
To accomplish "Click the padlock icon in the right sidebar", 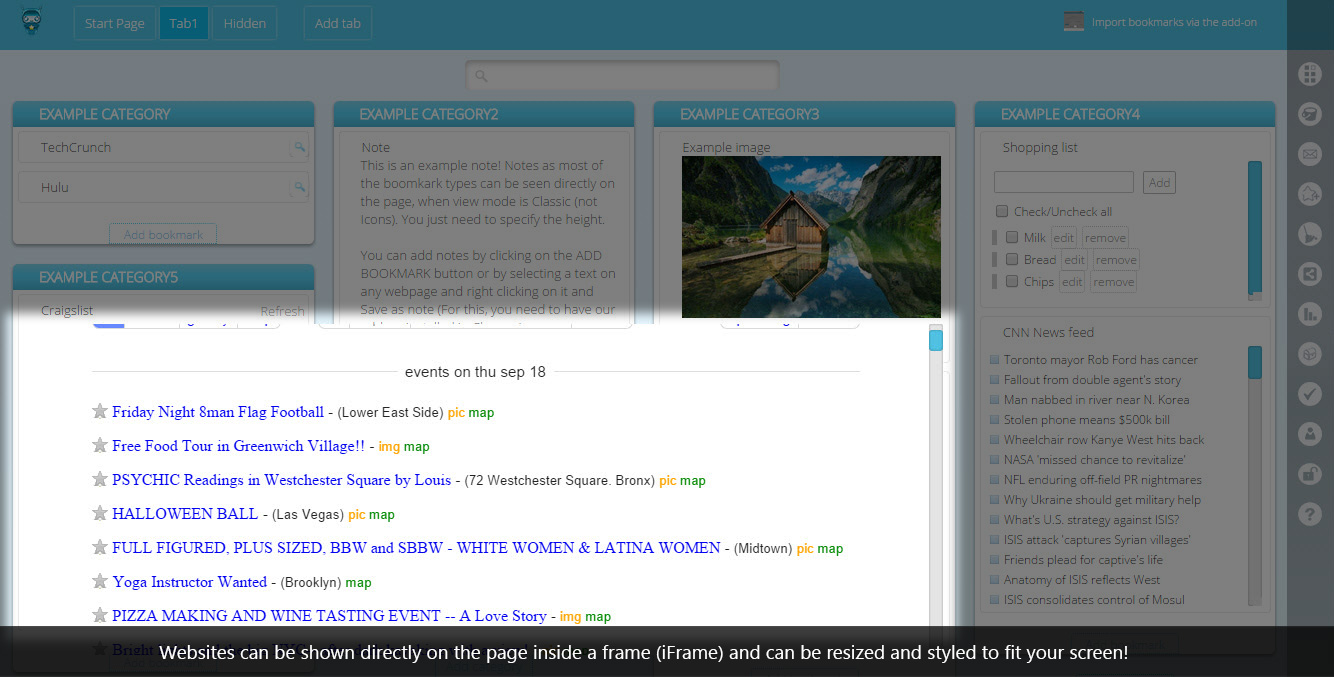I will [x=1310, y=474].
